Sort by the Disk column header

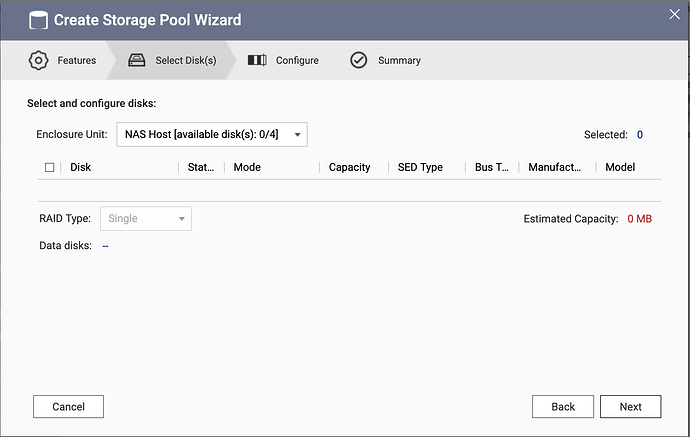(x=81, y=168)
